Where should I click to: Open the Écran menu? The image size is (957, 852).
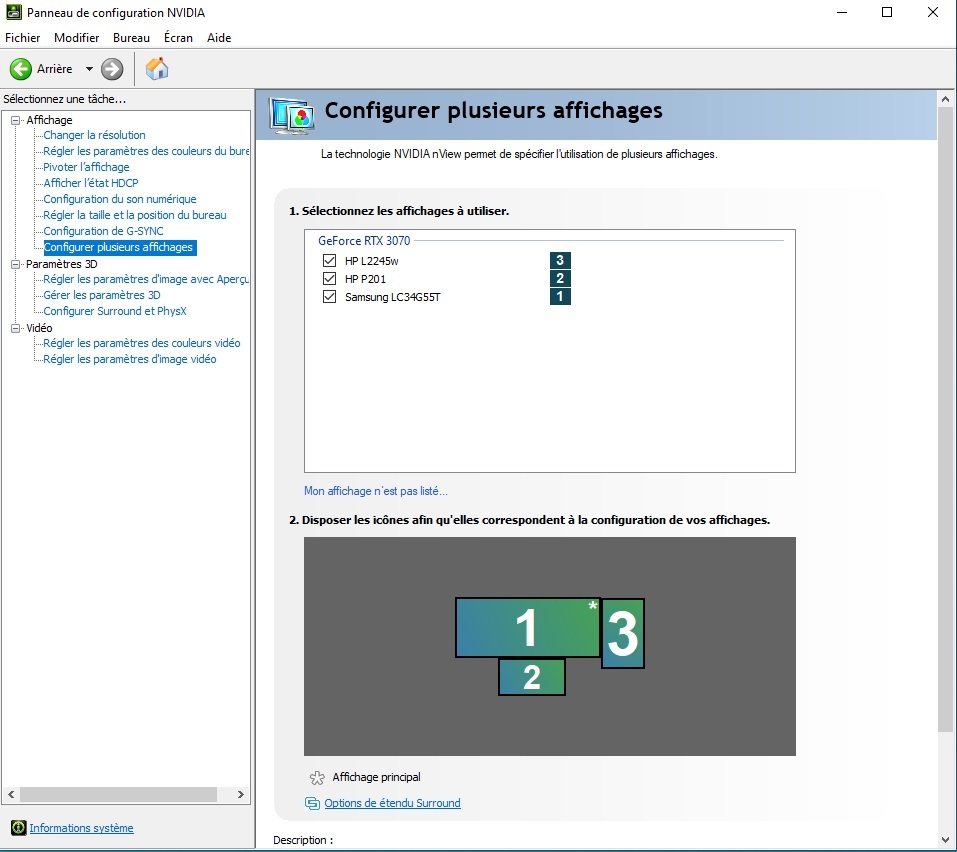[178, 38]
